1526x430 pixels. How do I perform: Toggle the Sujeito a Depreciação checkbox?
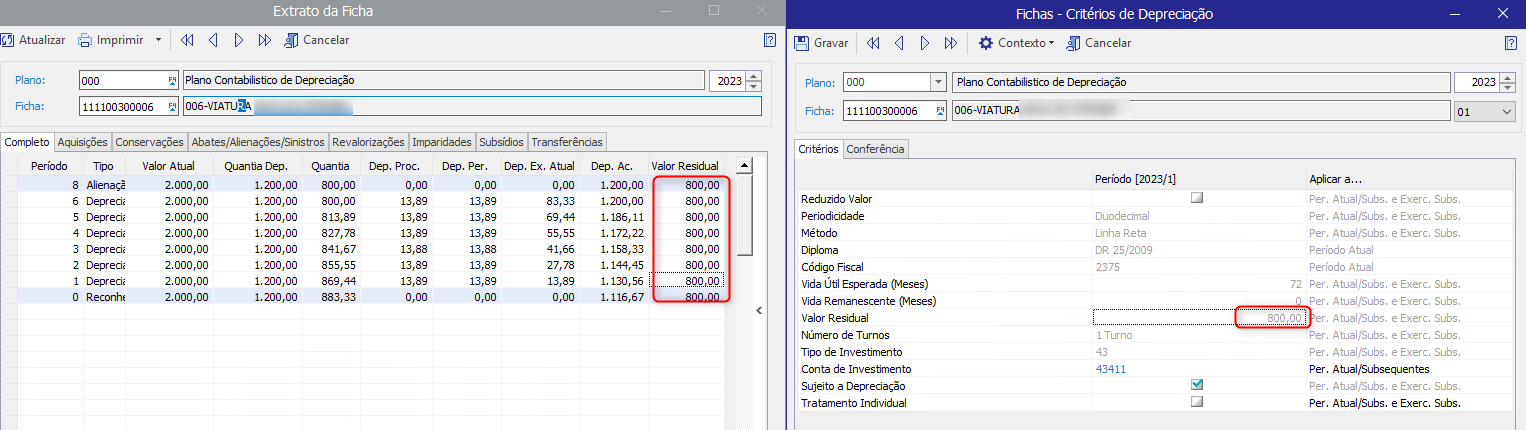coord(1196,385)
